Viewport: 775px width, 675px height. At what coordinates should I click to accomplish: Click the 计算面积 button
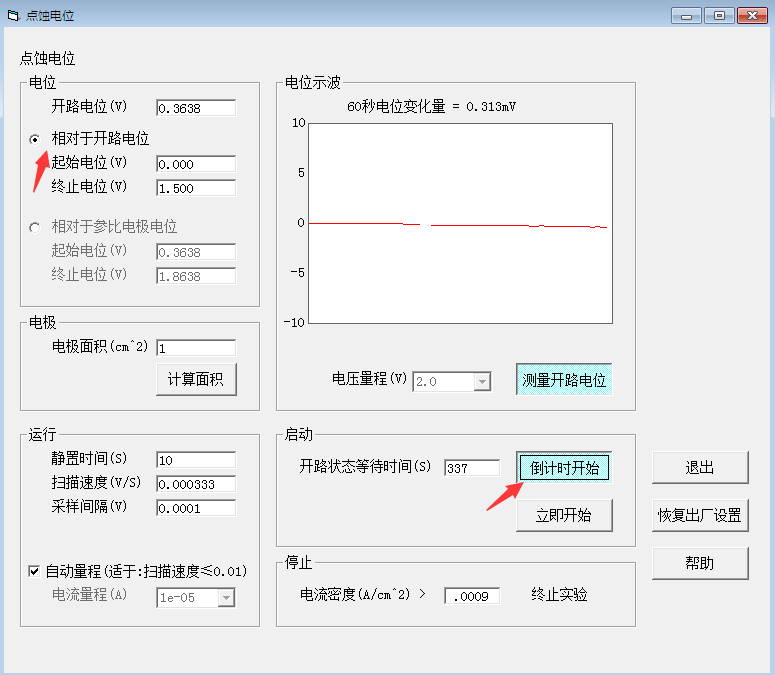[x=195, y=380]
